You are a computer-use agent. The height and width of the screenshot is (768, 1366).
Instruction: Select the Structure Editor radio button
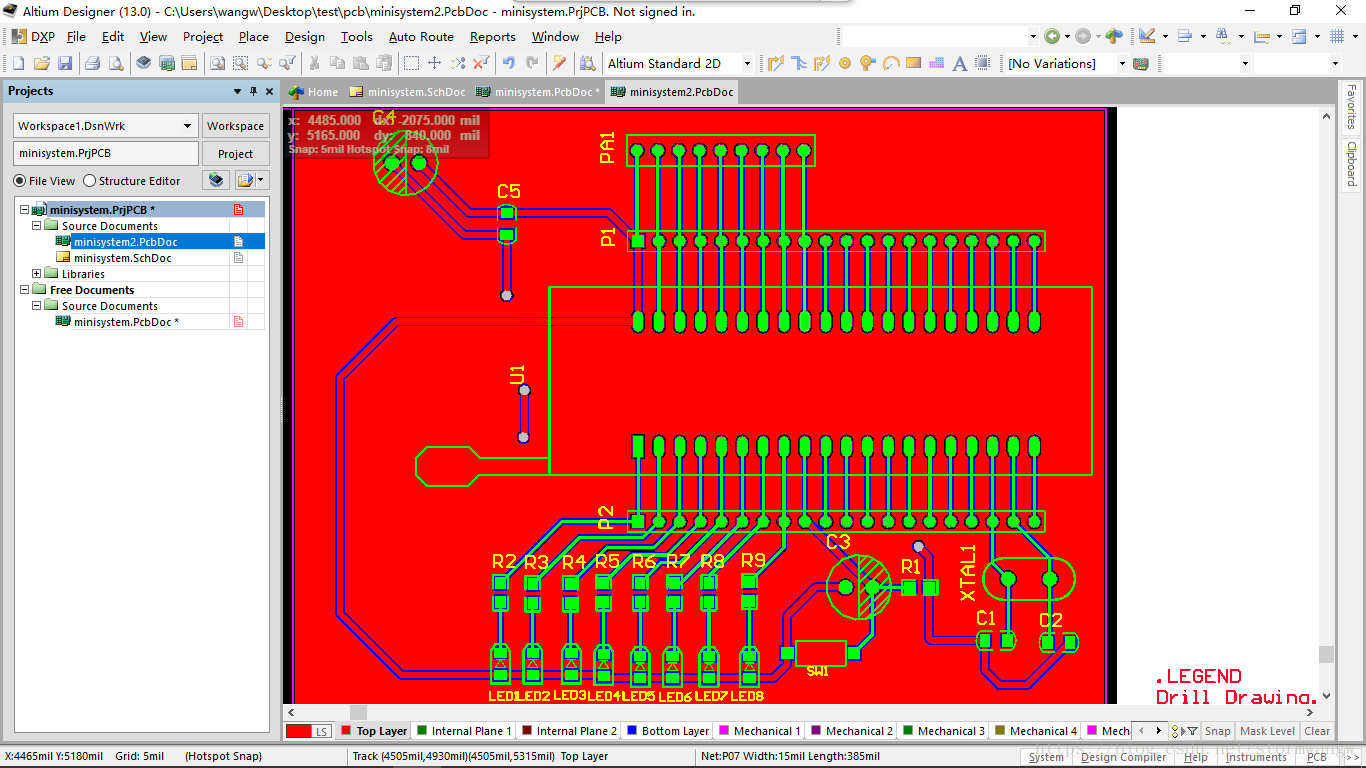coord(89,181)
